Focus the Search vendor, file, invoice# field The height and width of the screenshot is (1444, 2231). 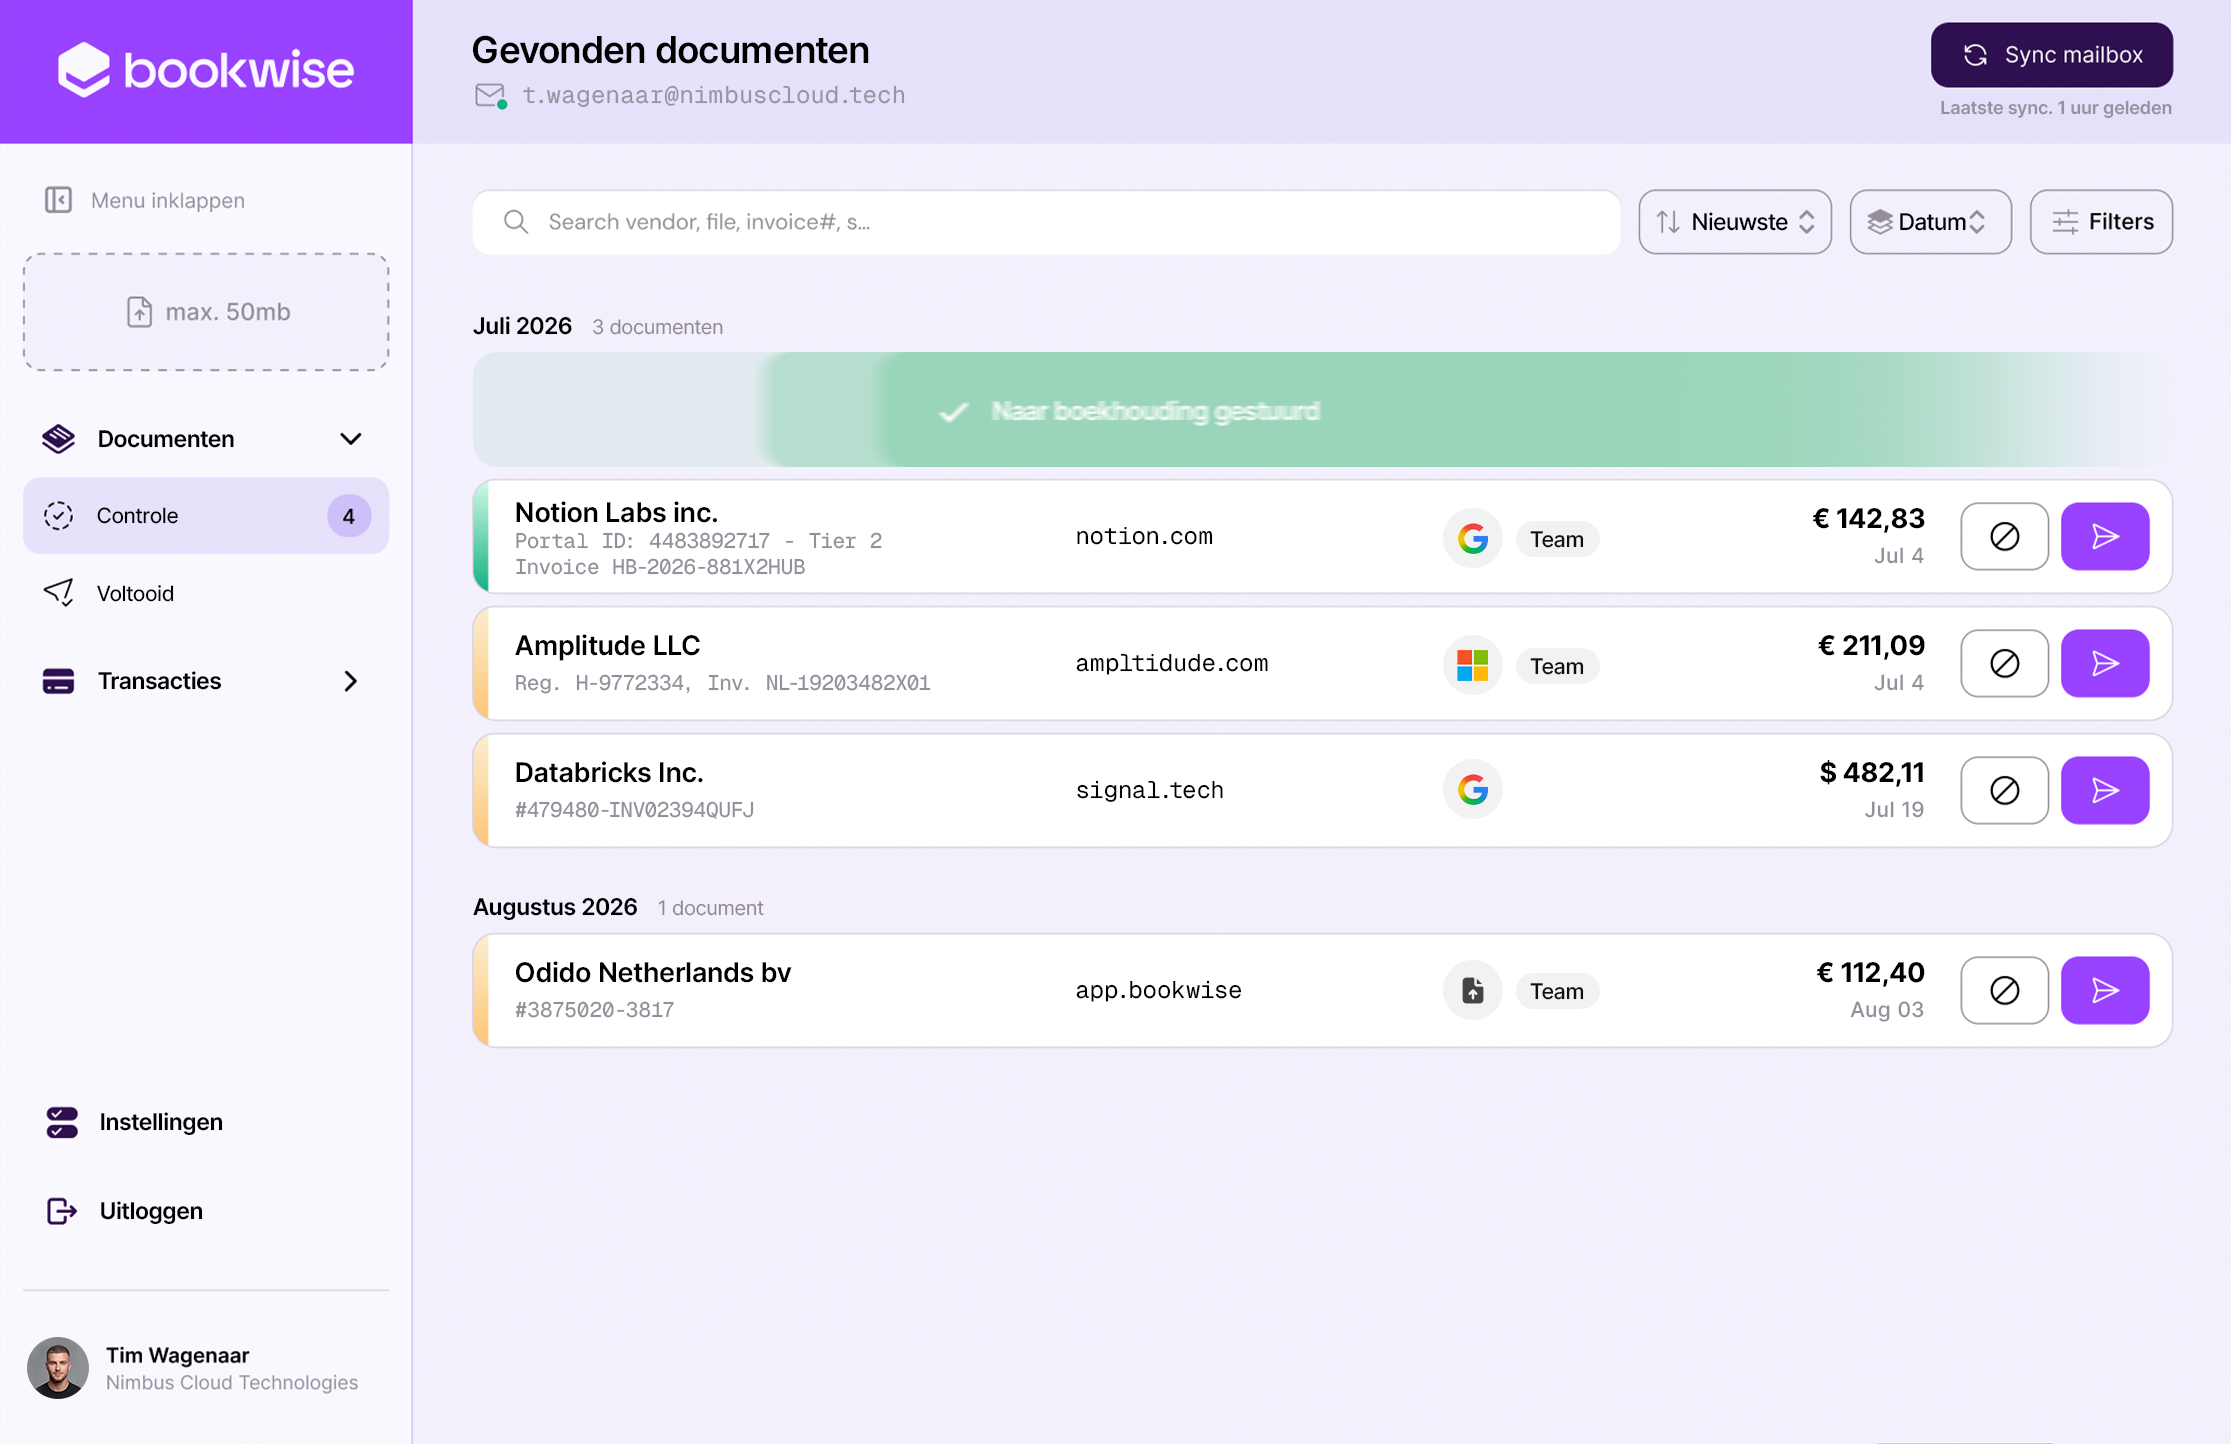tap(1046, 222)
